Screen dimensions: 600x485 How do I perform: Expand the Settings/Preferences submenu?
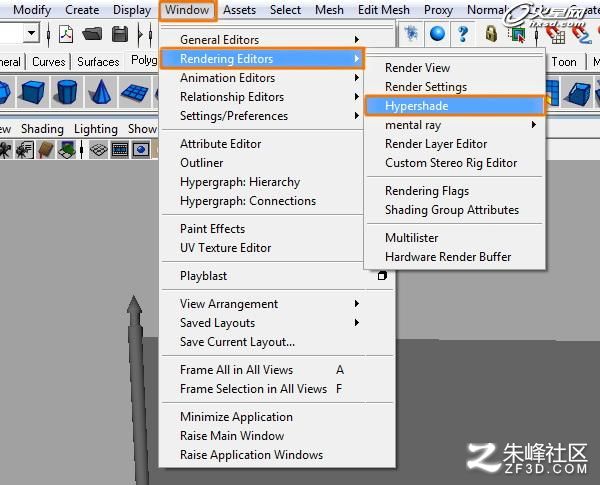[x=357, y=115]
